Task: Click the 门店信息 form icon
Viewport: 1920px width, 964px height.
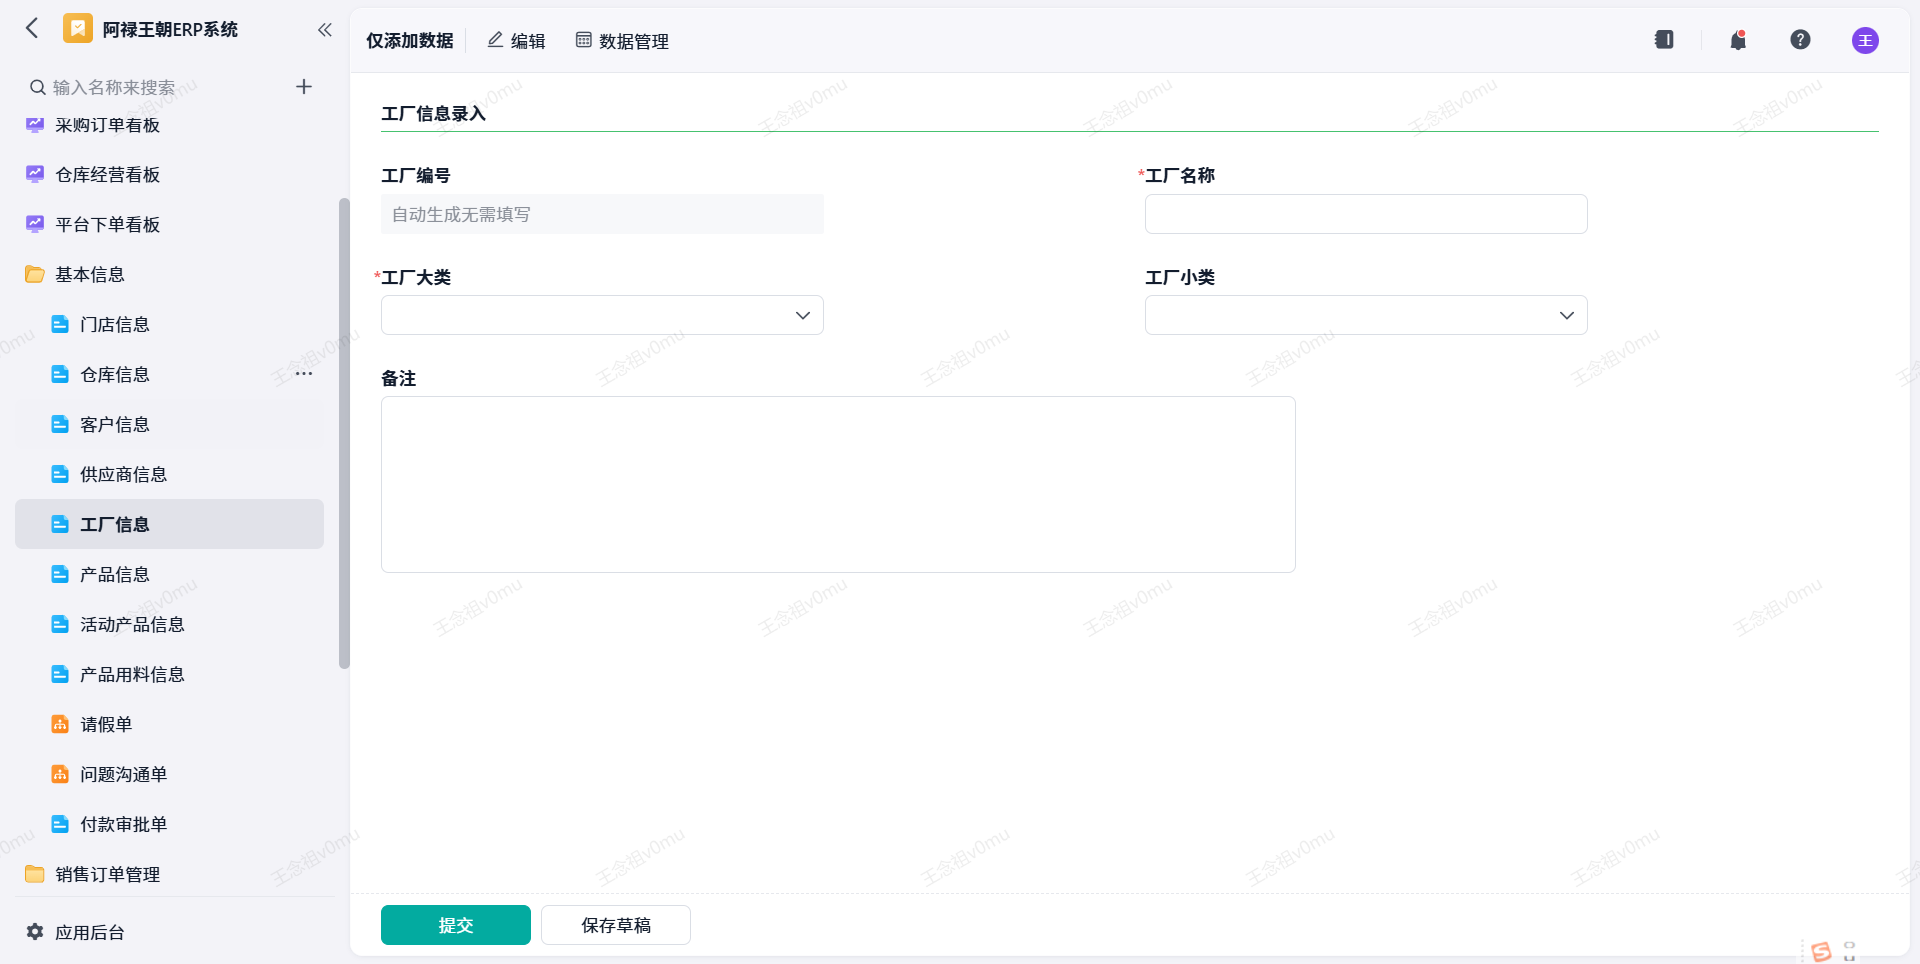Action: 60,324
